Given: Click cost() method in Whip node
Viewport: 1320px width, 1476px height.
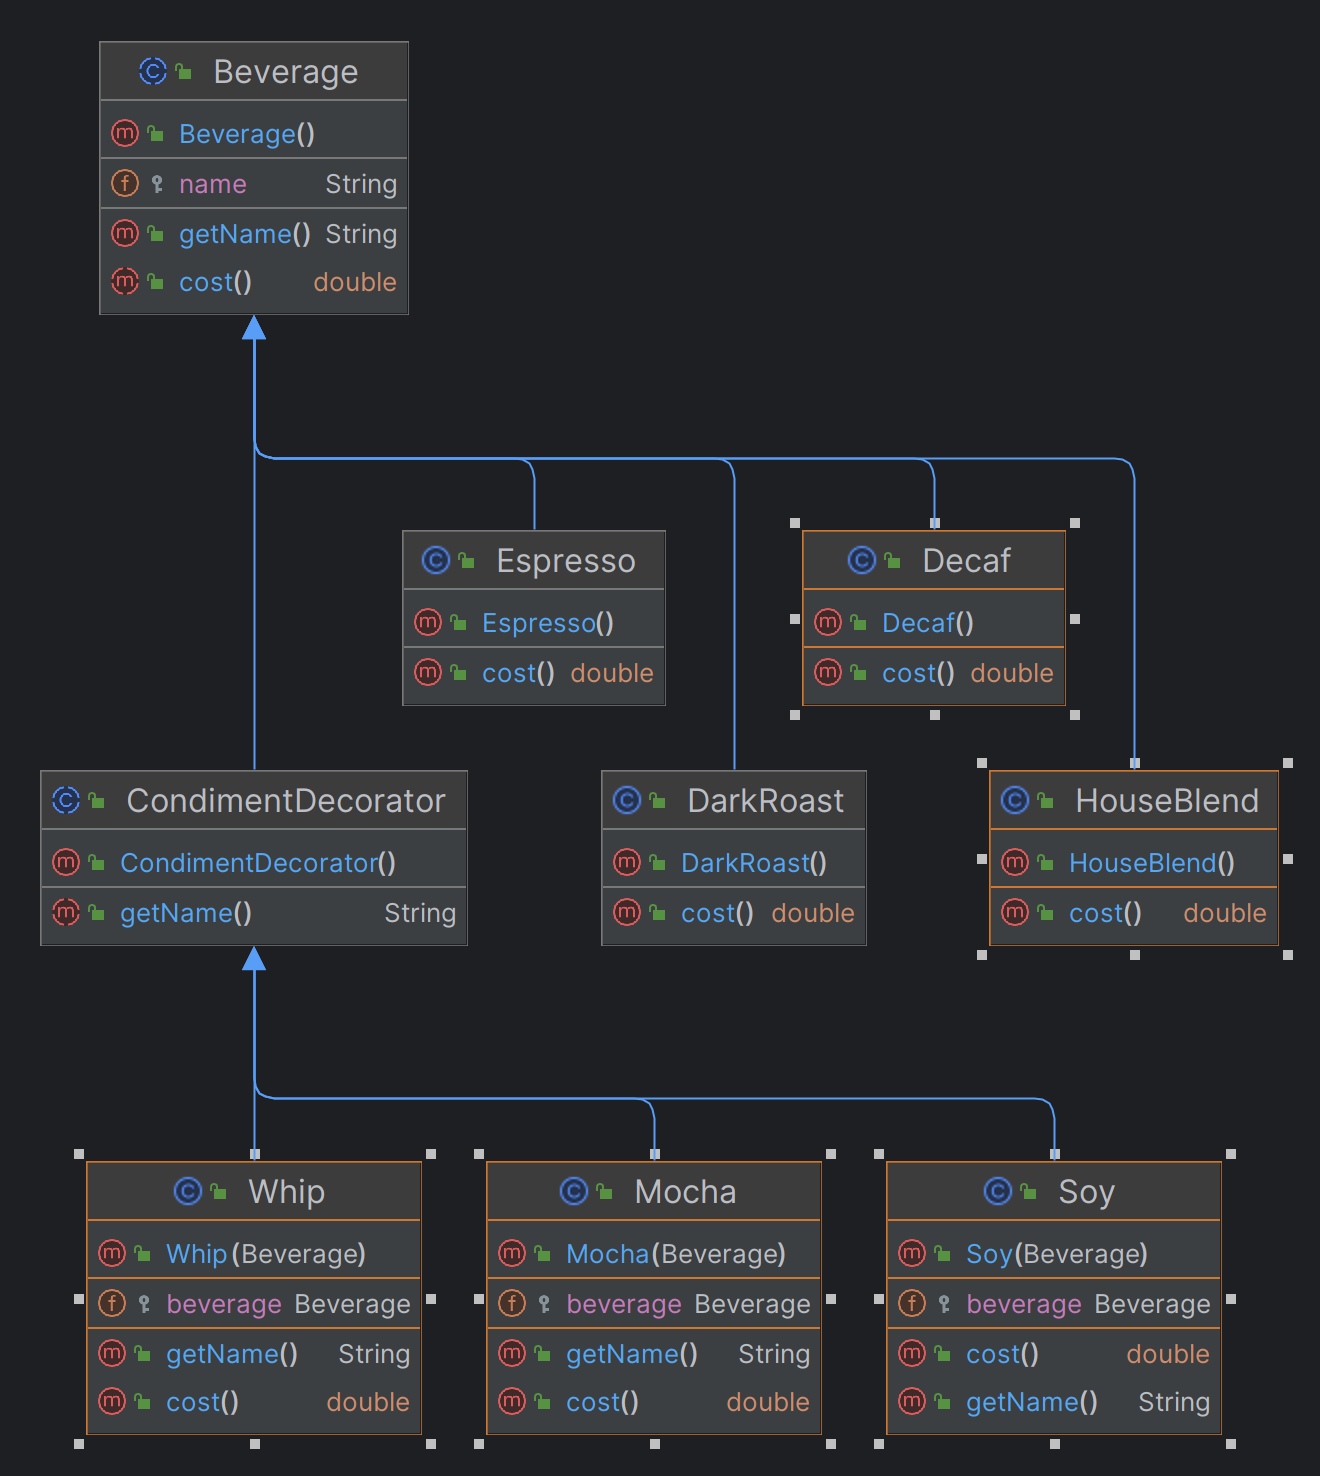Looking at the screenshot, I should tap(202, 1402).
